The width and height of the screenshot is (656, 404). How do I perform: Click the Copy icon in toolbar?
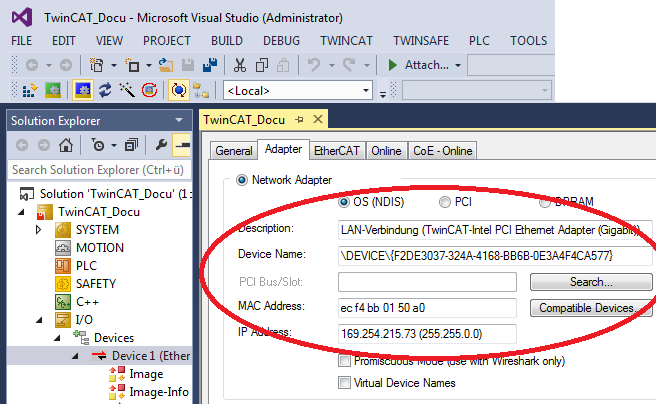262,65
